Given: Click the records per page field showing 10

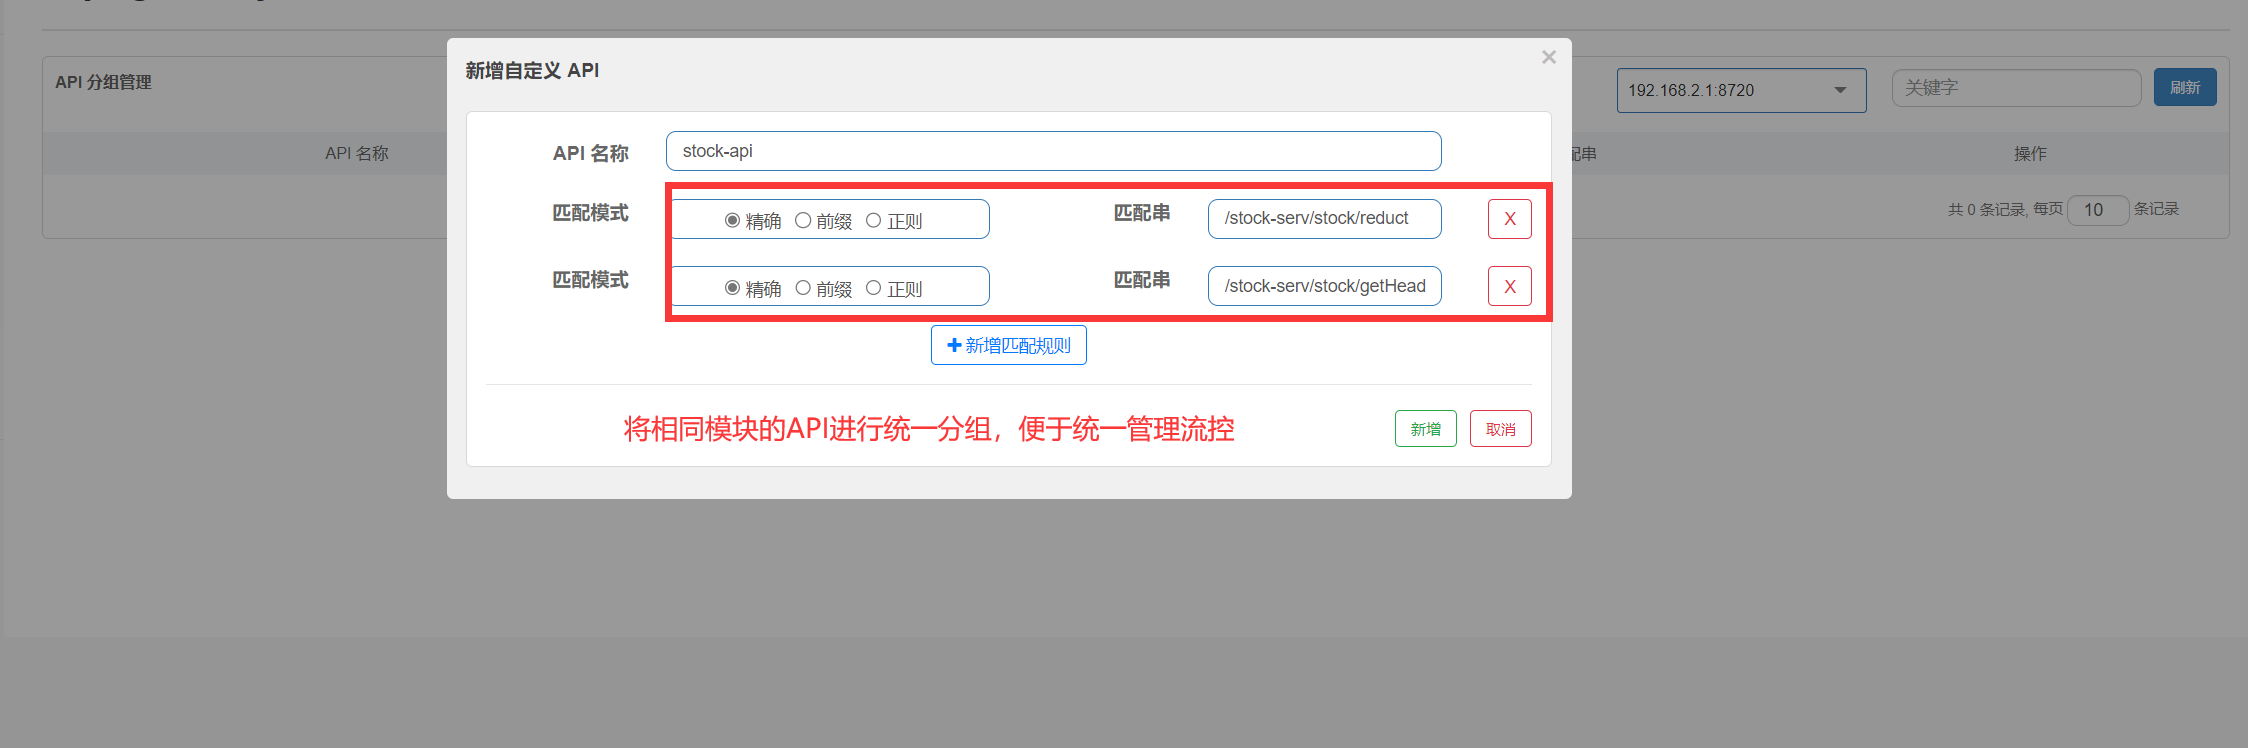Looking at the screenshot, I should point(2097,210).
